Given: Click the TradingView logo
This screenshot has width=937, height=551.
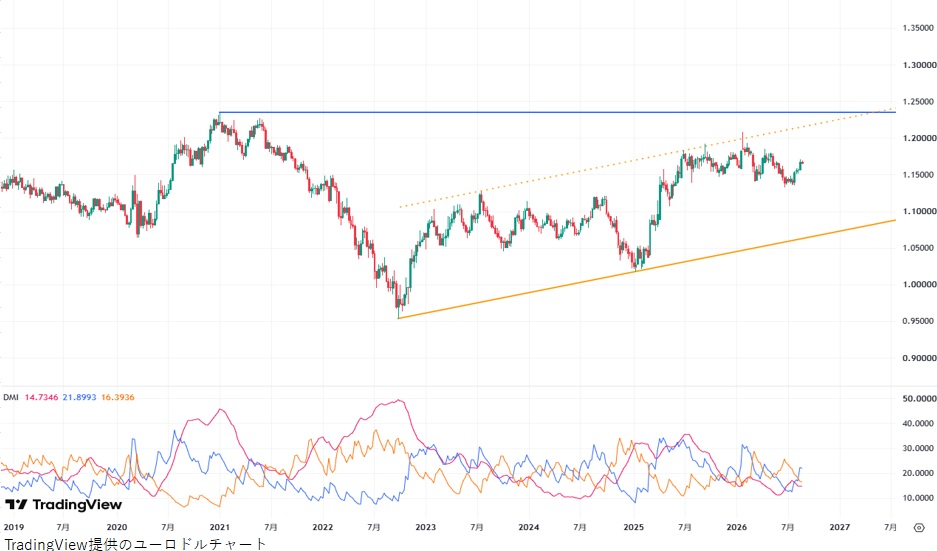Looking at the screenshot, I should [63, 505].
